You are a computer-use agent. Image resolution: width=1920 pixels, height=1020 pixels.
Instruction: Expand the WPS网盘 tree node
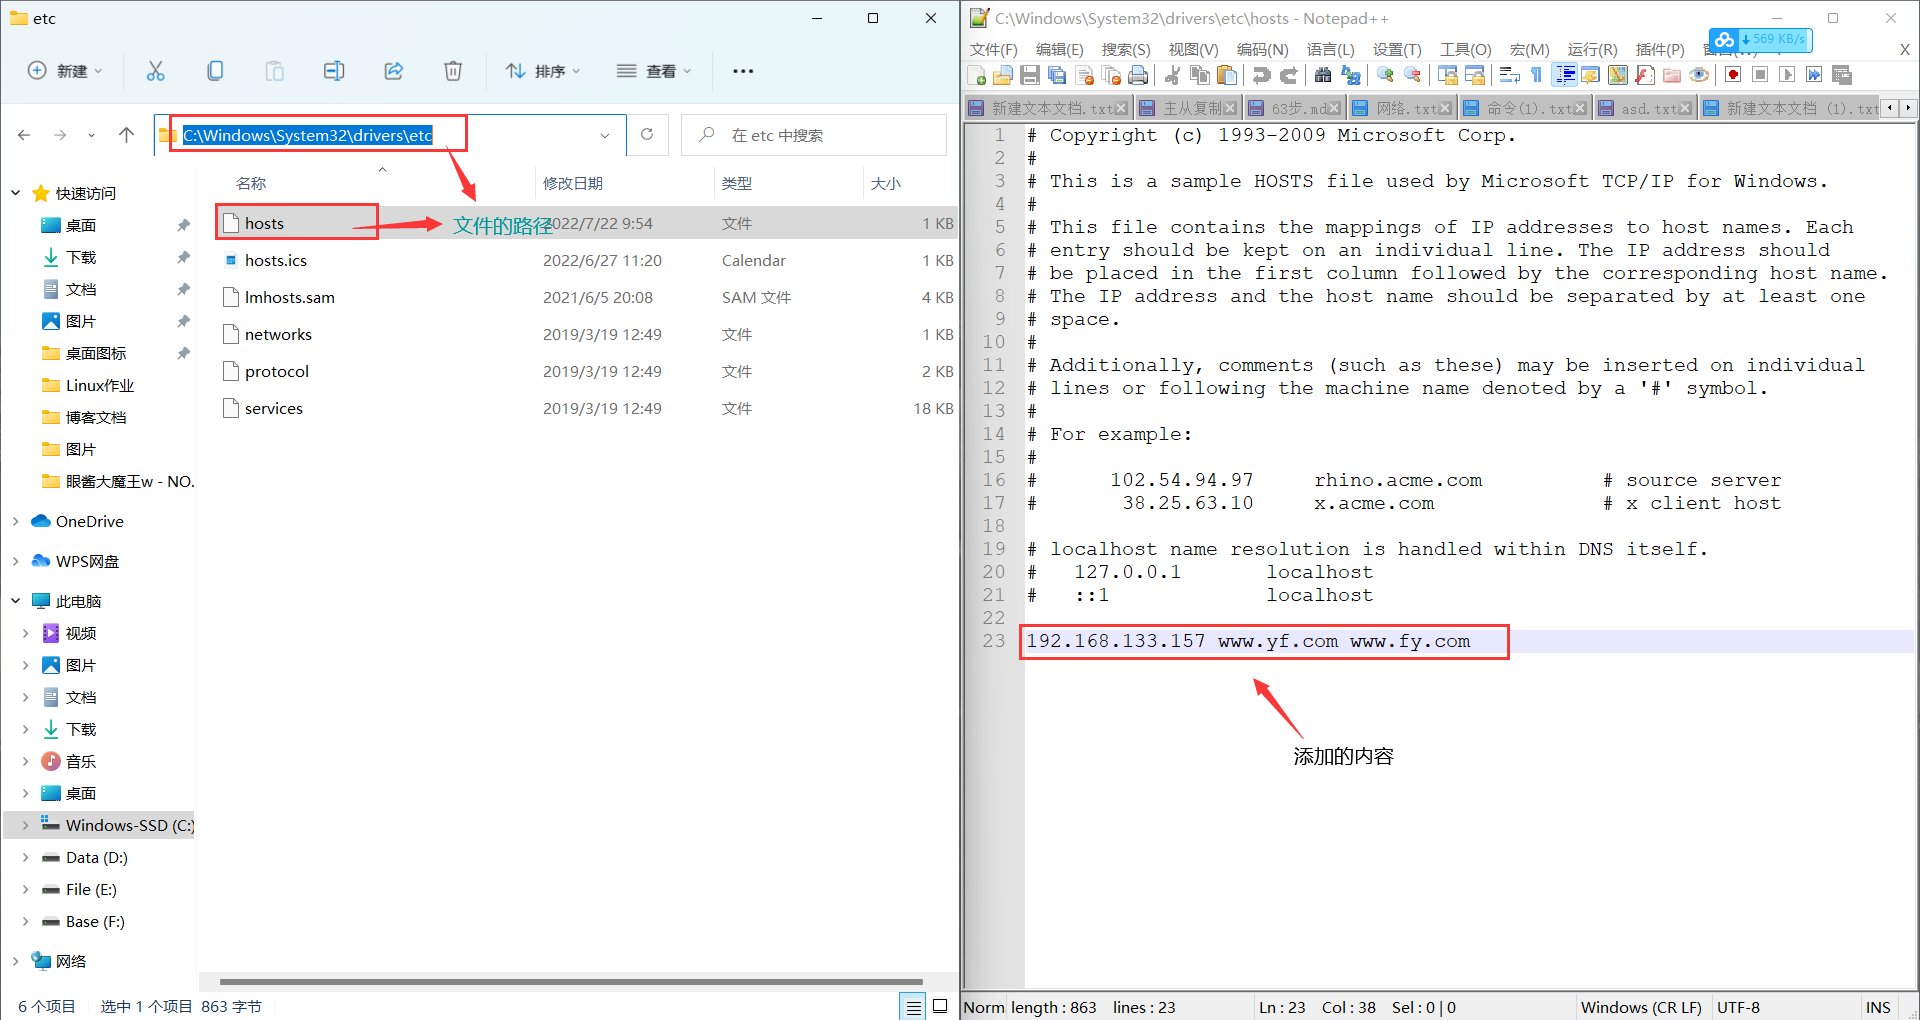(x=16, y=561)
